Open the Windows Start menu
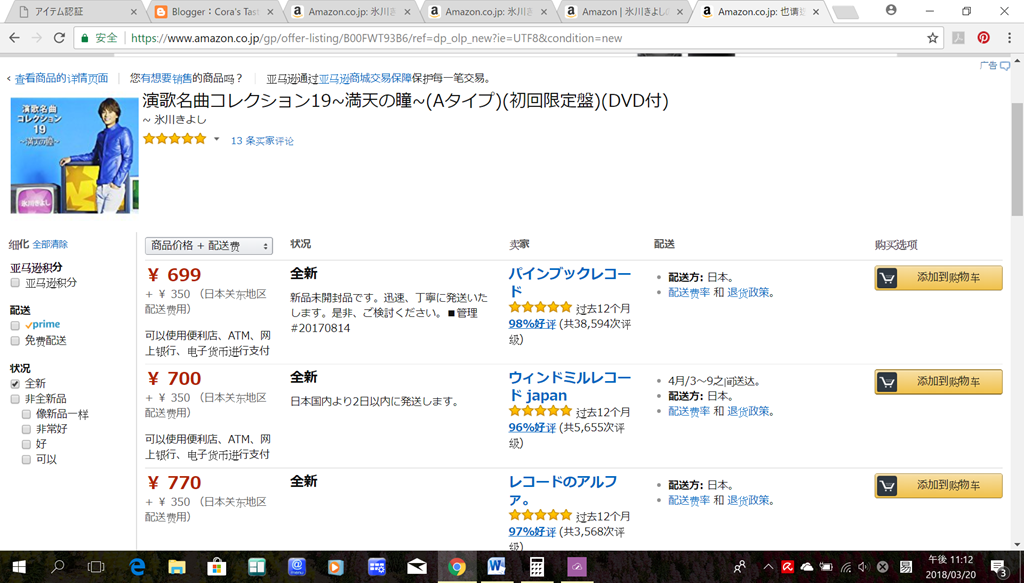Screen dimensions: 1024x583 [x=18, y=567]
